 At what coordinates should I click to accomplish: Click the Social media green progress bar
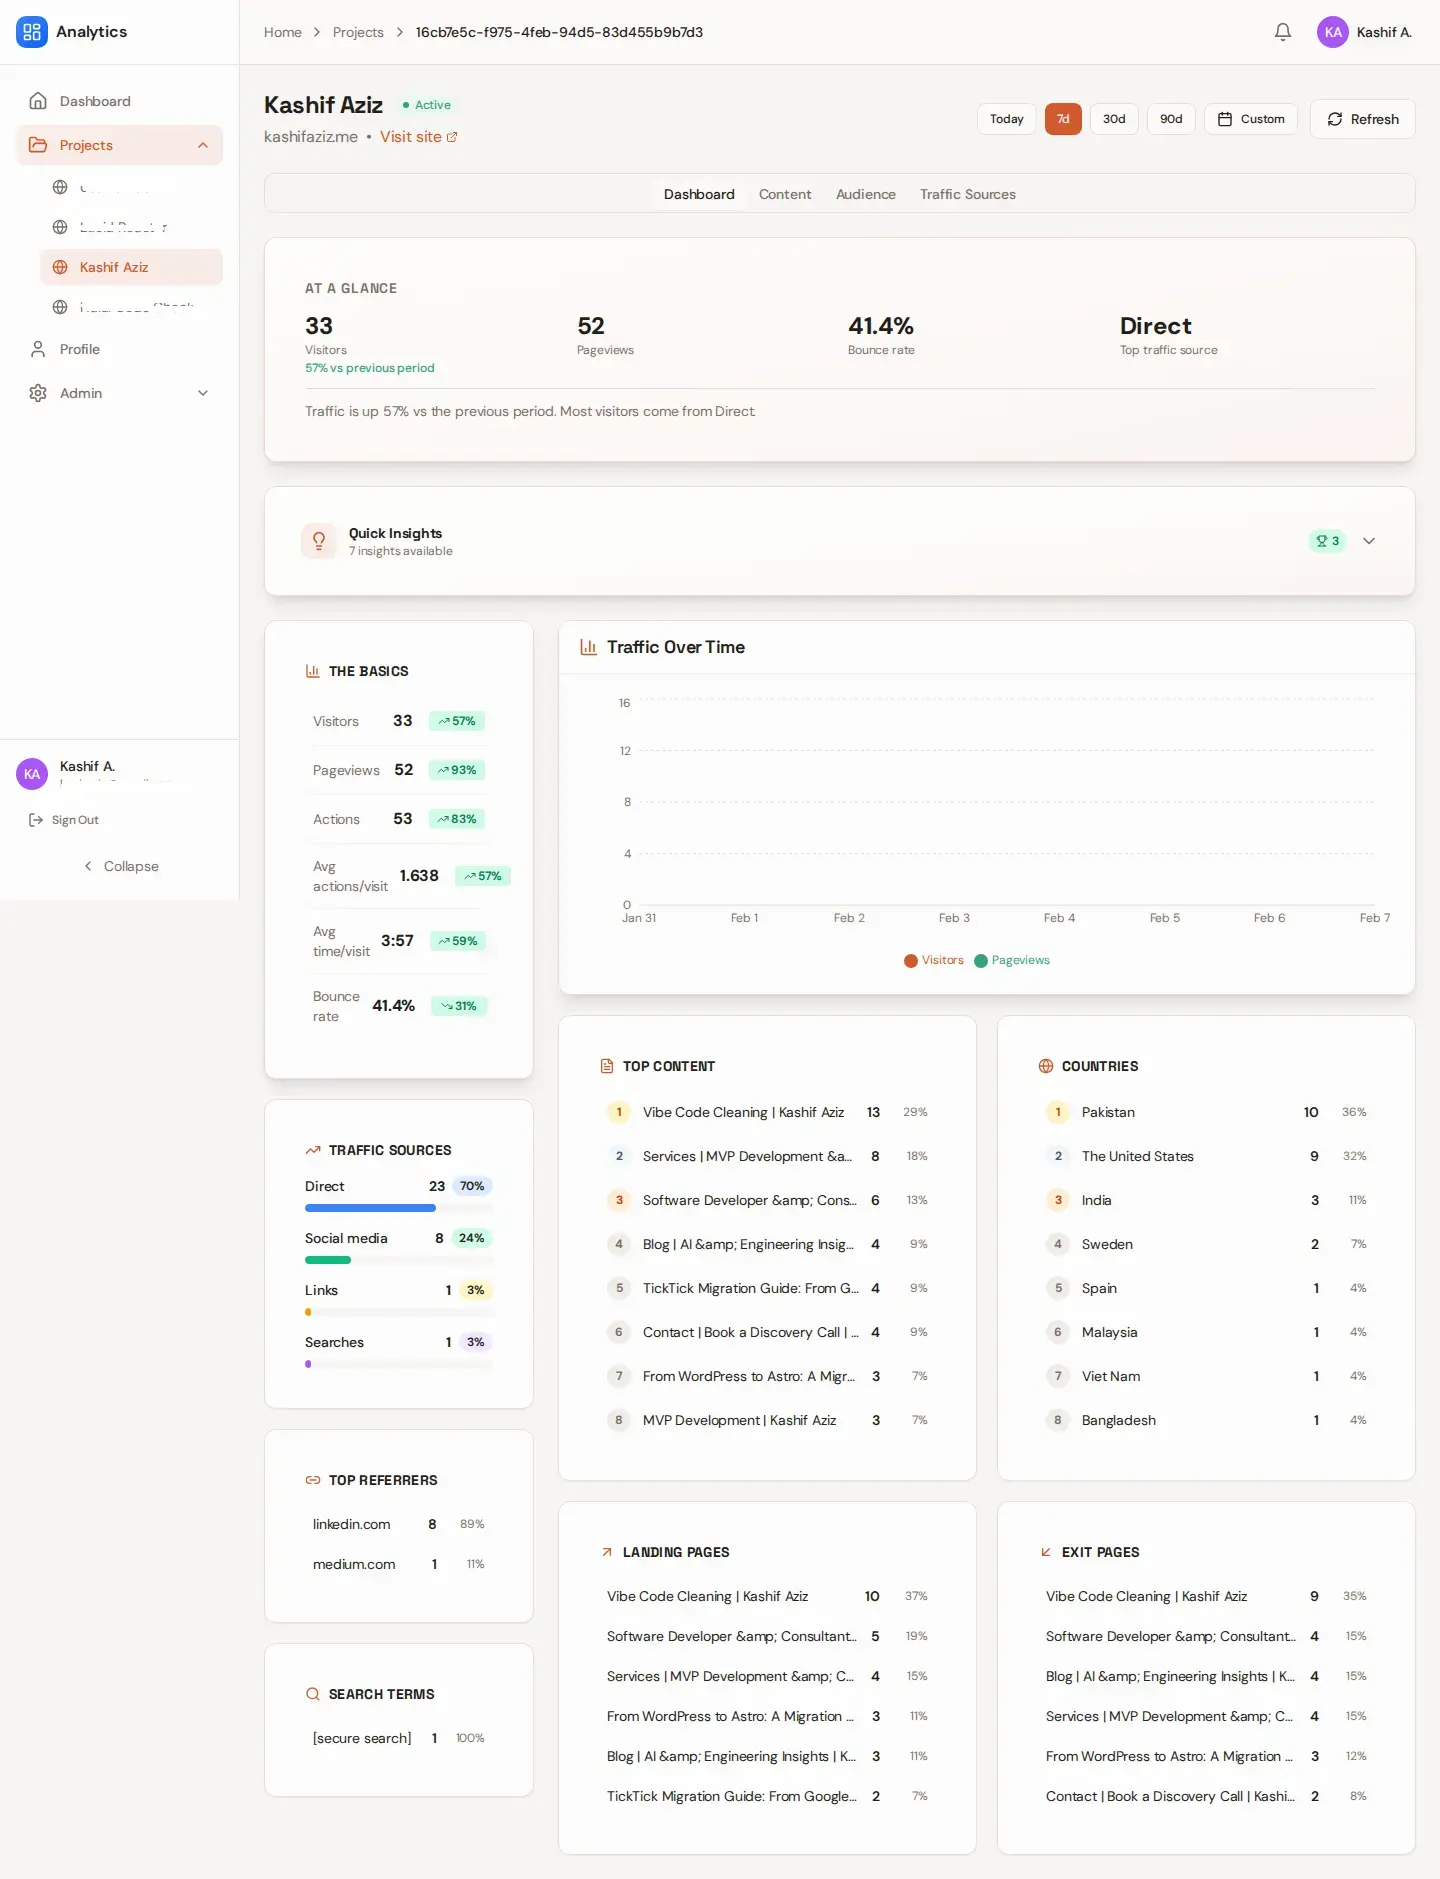(328, 1260)
